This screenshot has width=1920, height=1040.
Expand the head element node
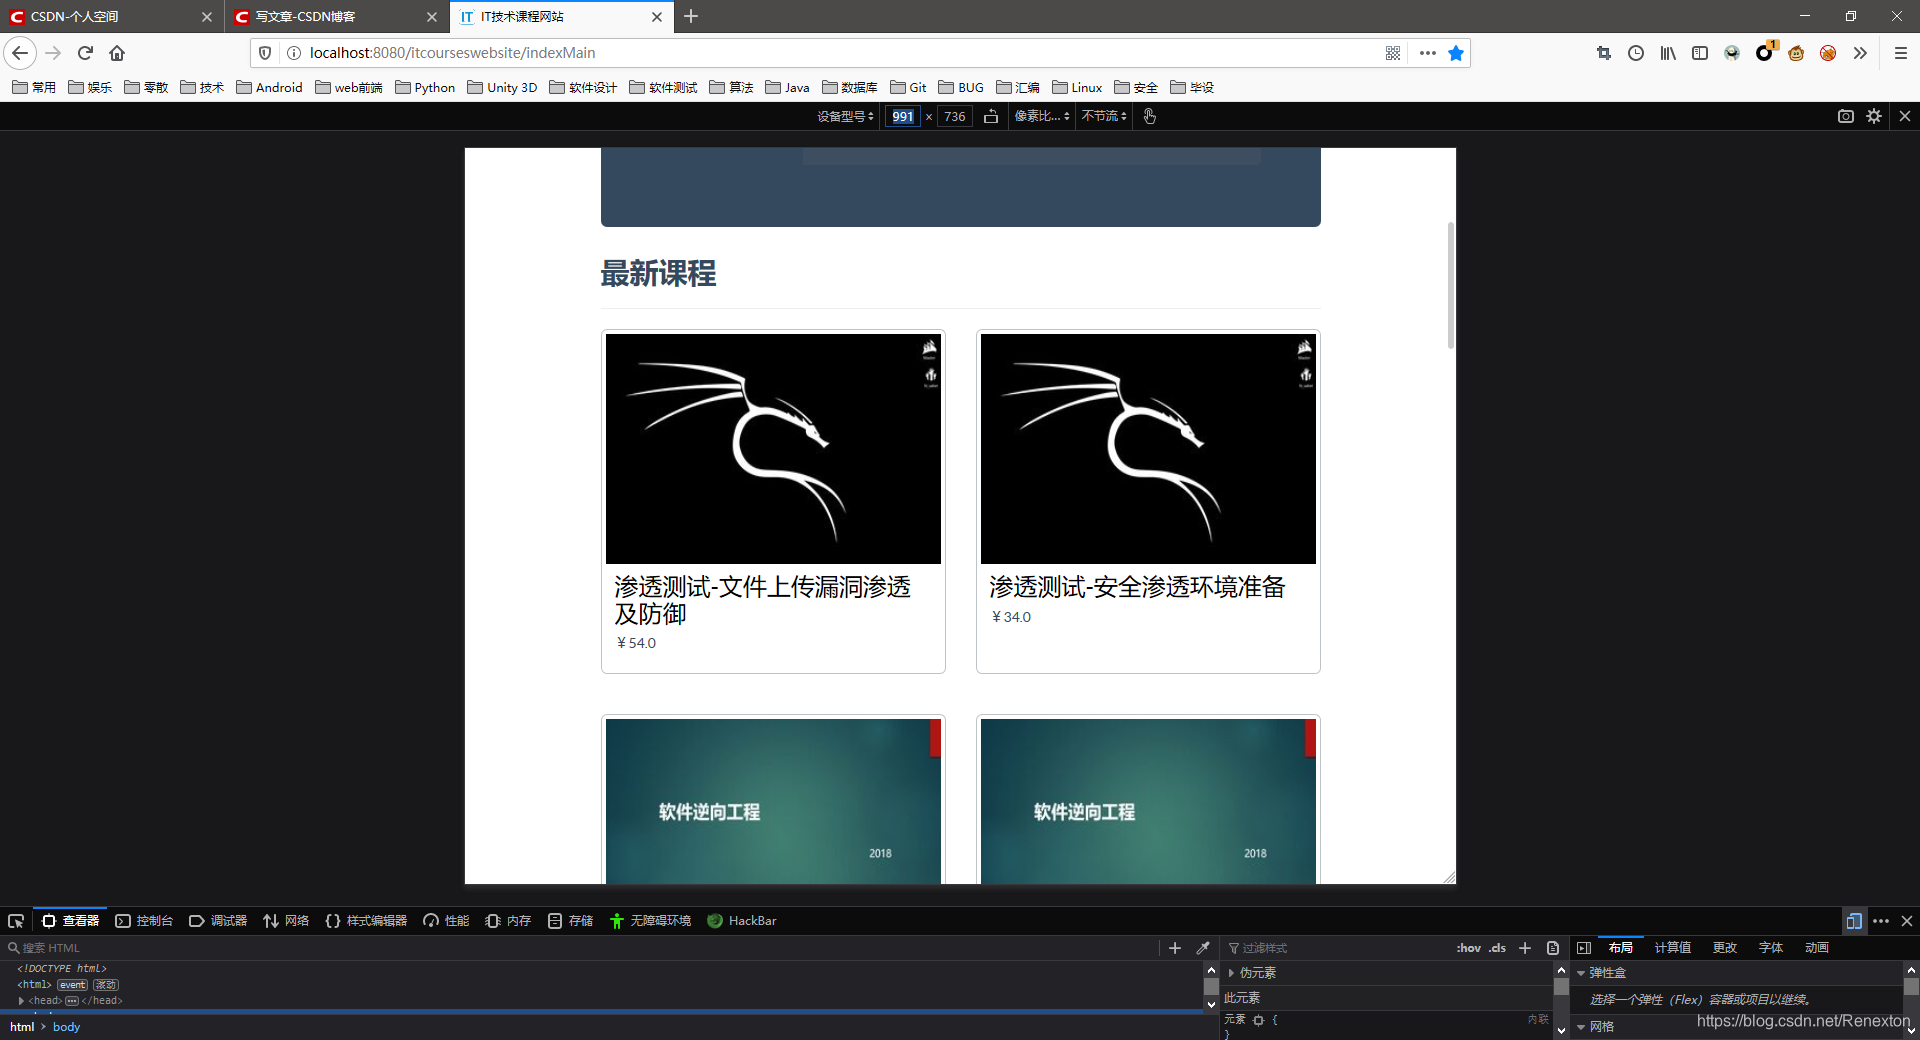pos(21,1001)
